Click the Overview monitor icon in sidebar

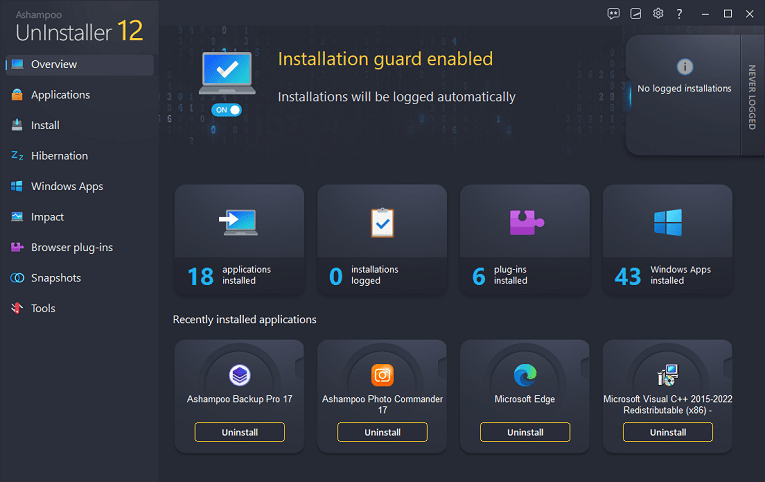(18, 64)
